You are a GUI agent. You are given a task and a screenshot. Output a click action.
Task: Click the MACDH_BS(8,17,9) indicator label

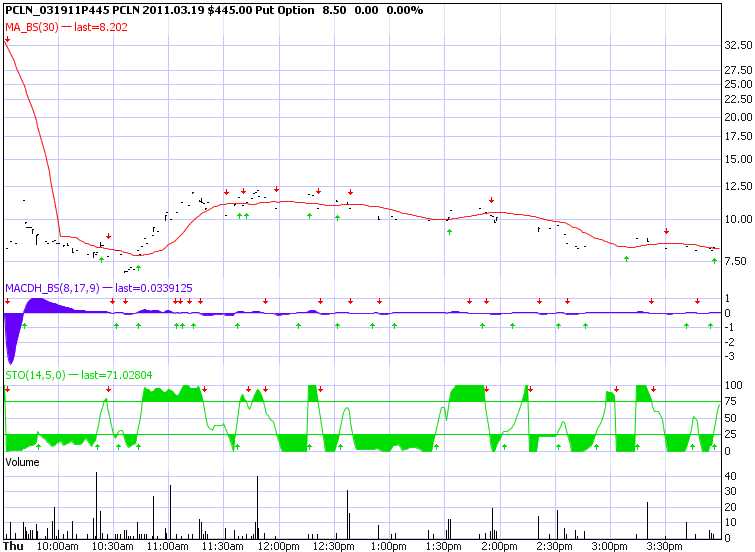coord(52,287)
